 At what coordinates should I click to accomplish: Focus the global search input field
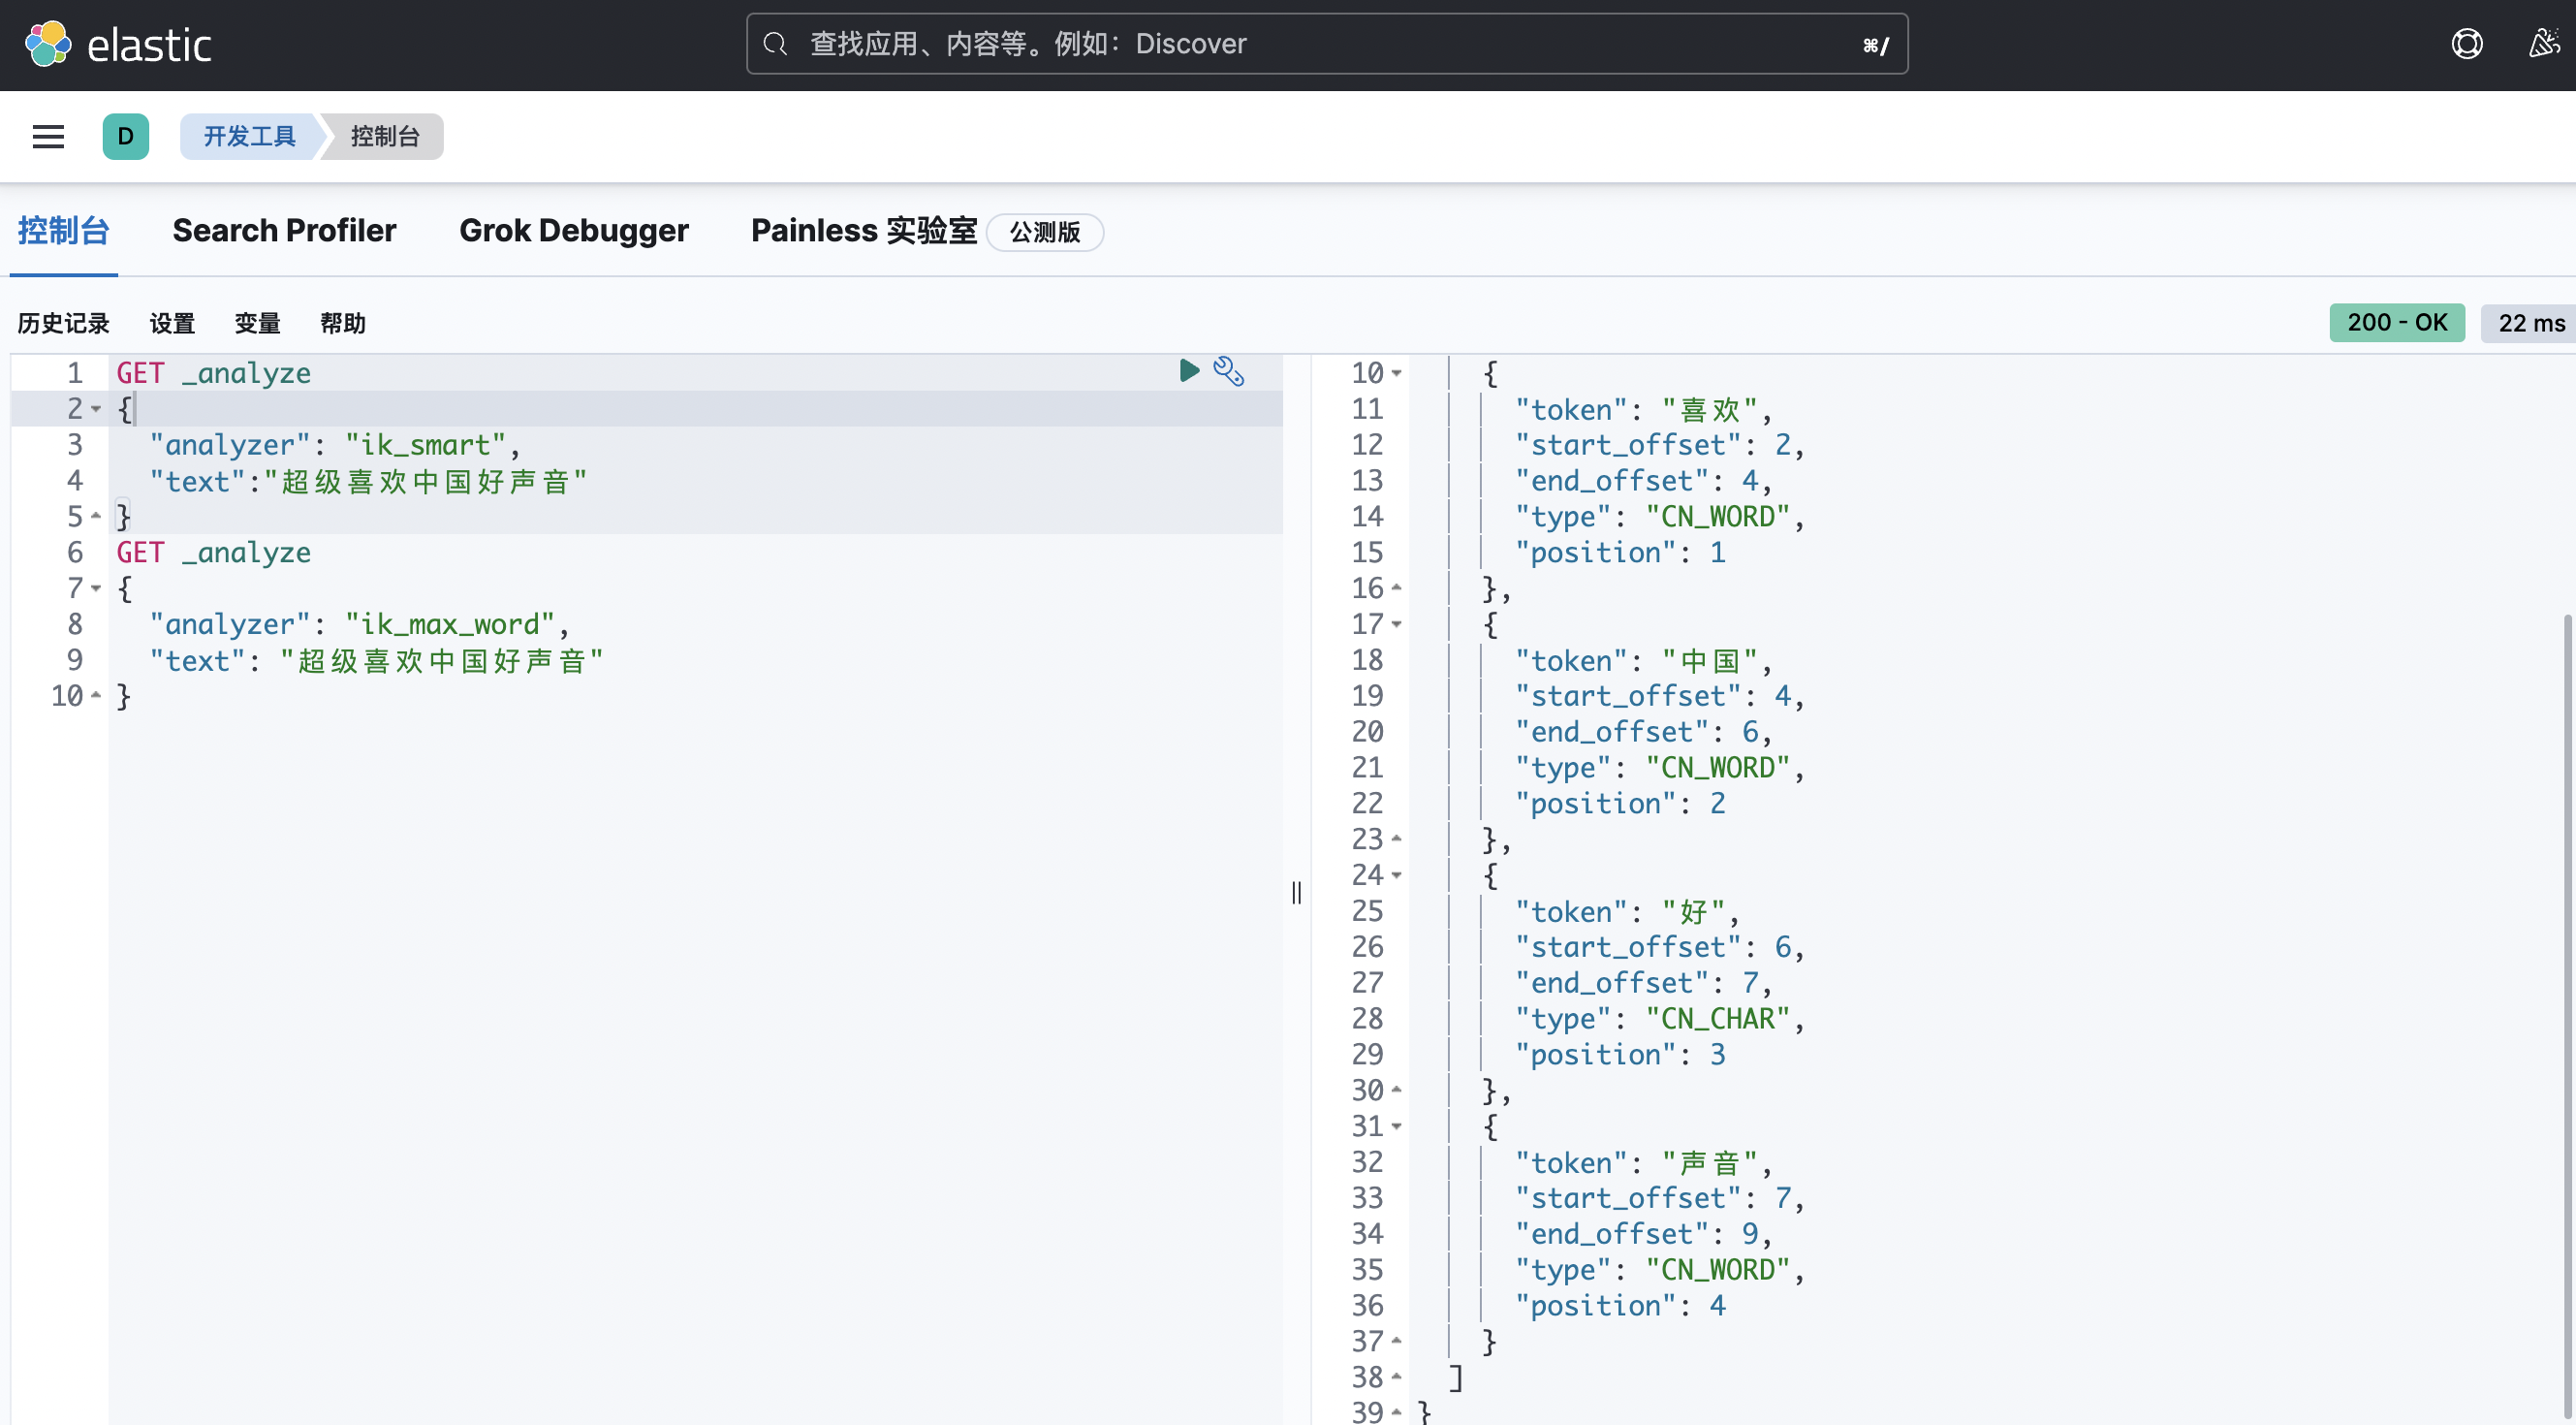click(1320, 44)
